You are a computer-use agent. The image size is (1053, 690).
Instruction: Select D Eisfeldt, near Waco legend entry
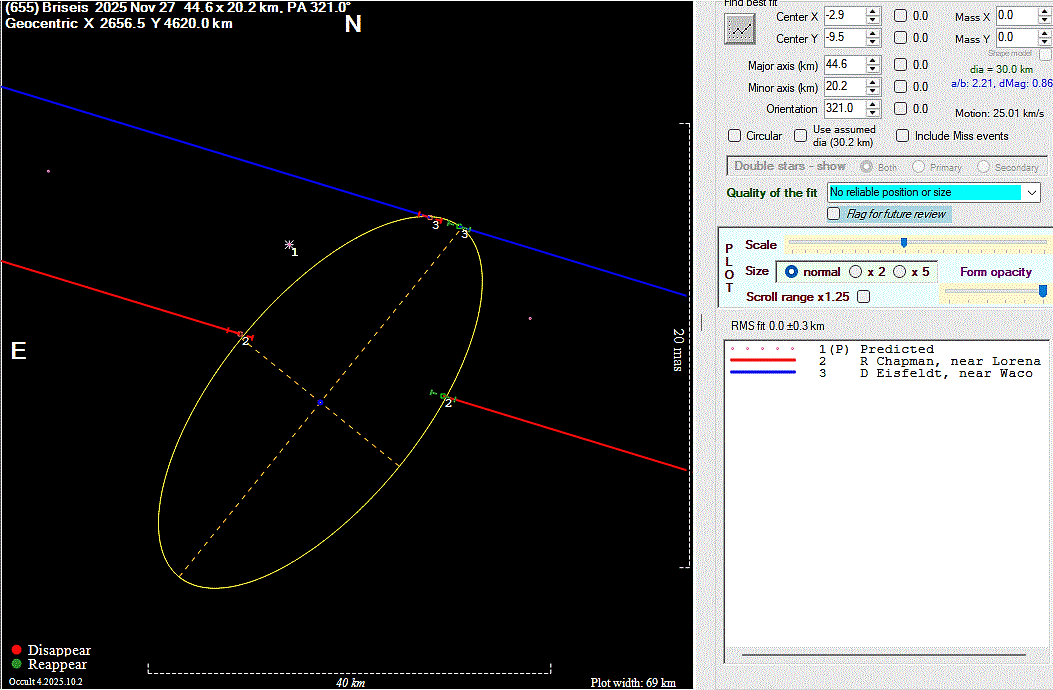(x=946, y=373)
